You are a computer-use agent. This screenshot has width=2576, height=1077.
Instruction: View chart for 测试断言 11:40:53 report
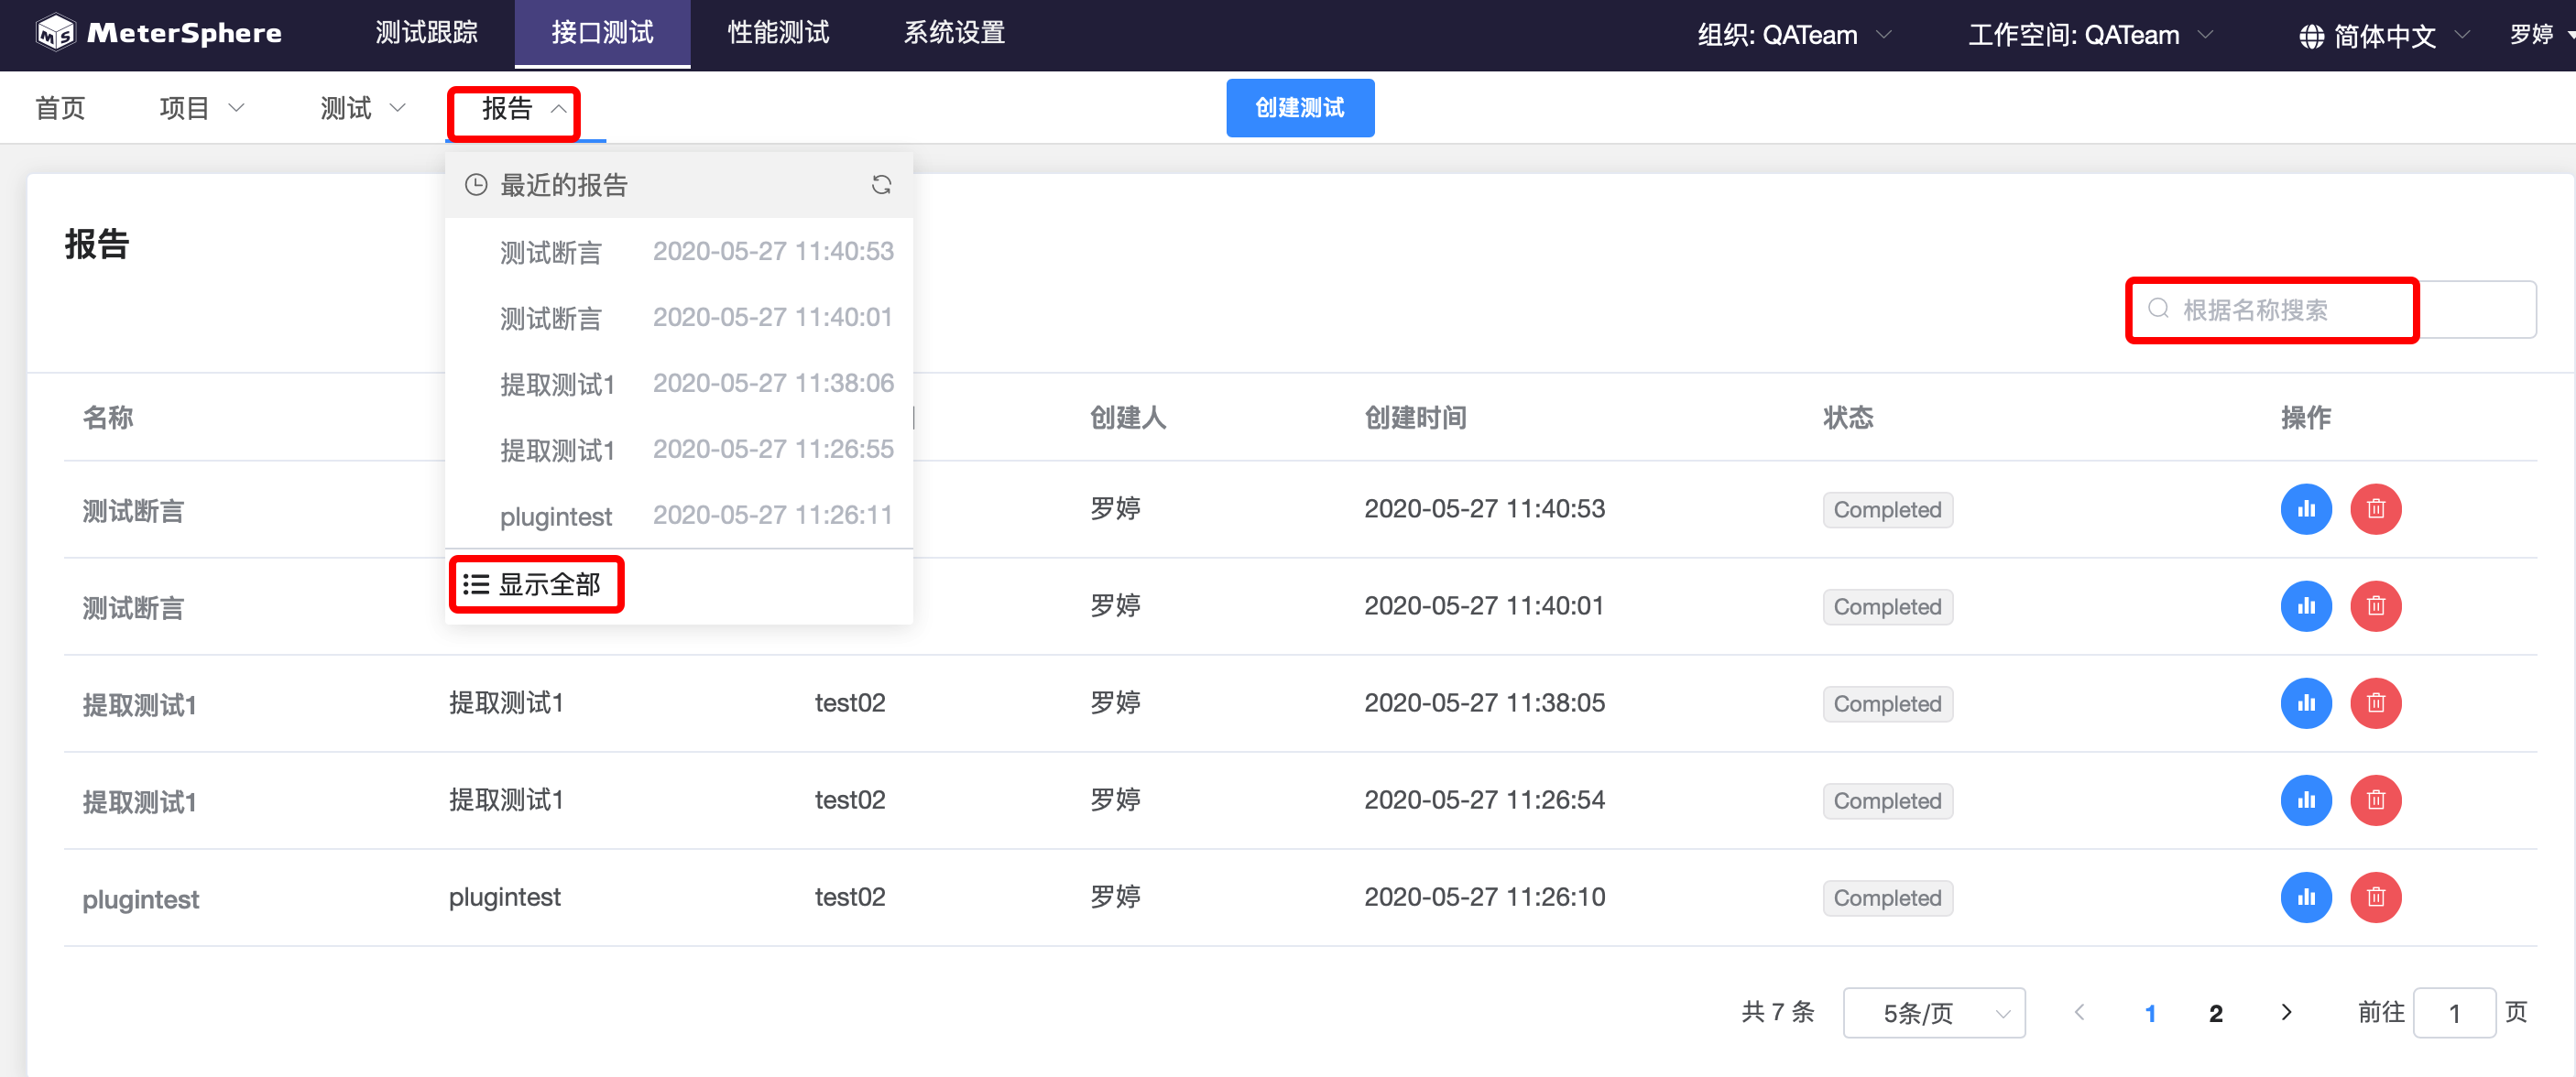[2305, 509]
